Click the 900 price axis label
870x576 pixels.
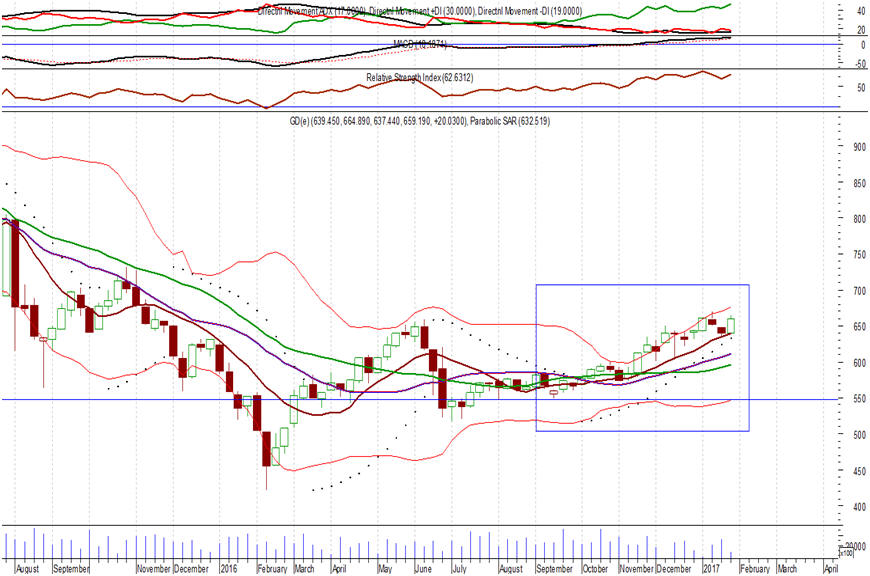[x=859, y=147]
